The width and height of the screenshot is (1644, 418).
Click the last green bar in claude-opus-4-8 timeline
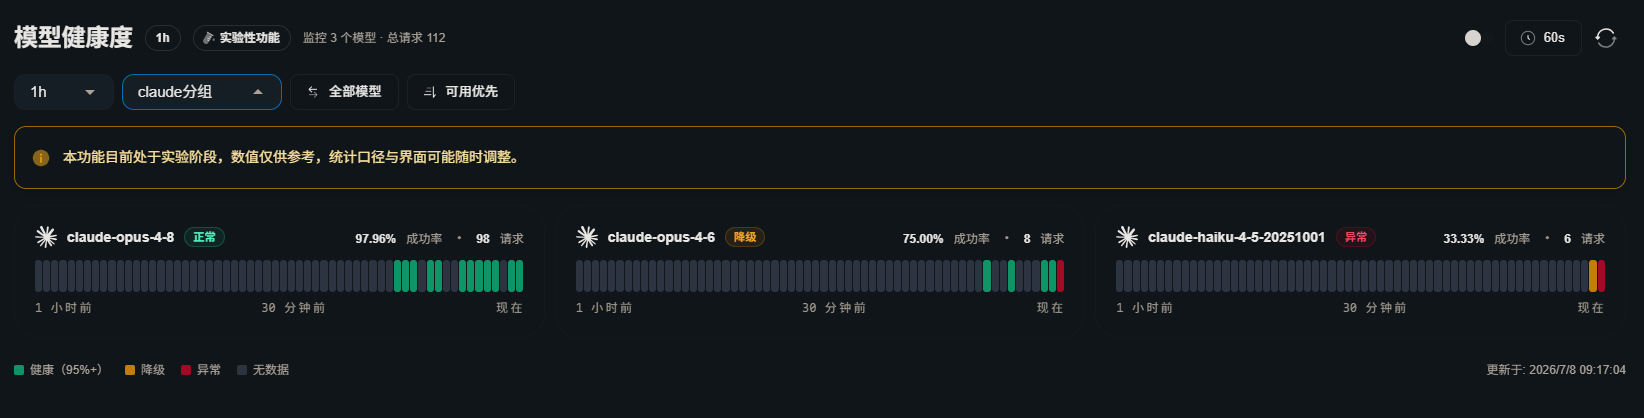520,276
